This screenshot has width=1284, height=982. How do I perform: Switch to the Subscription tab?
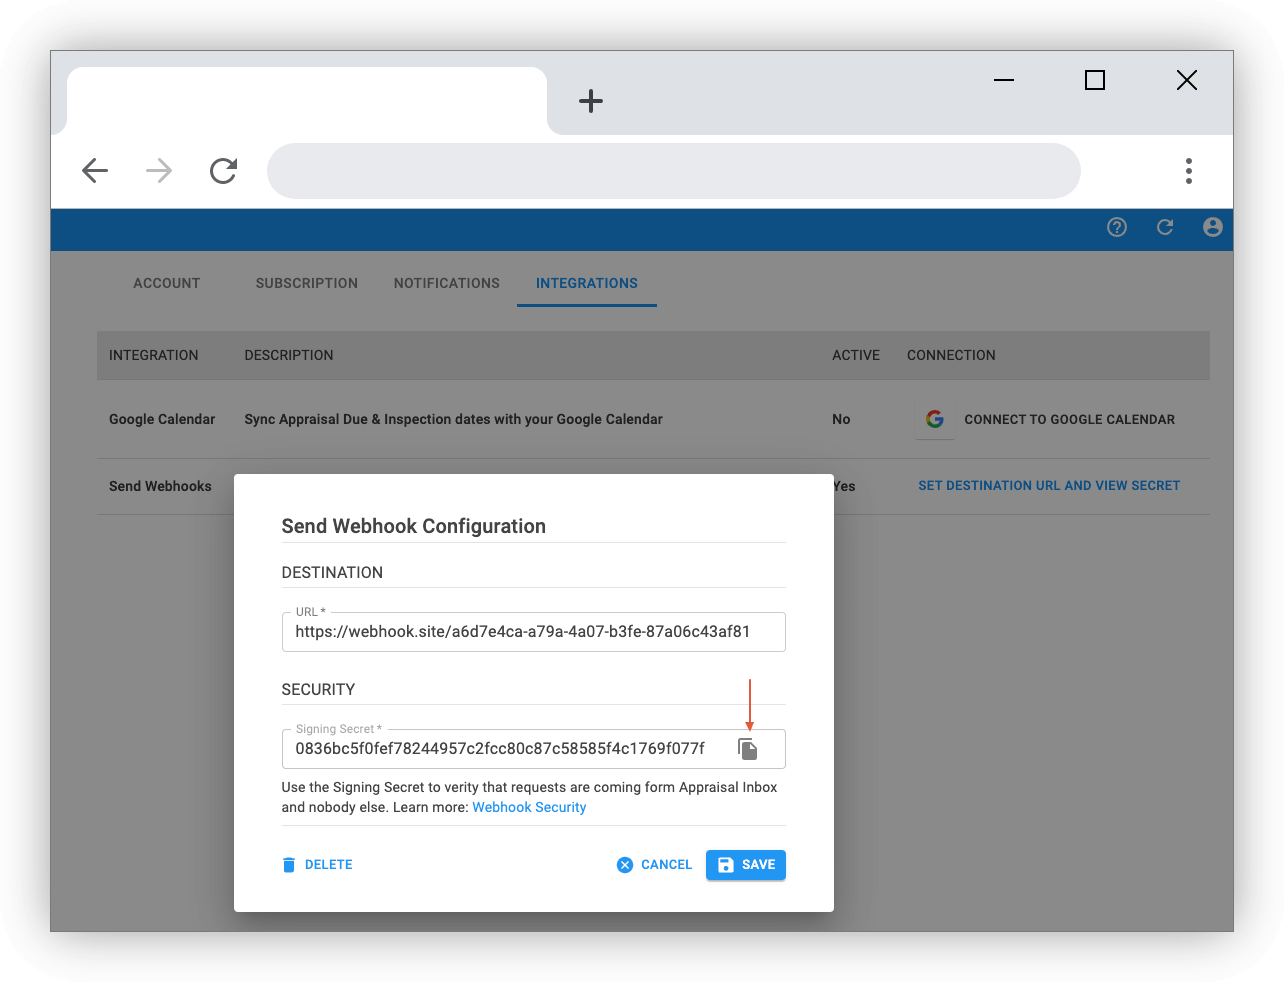pos(306,283)
